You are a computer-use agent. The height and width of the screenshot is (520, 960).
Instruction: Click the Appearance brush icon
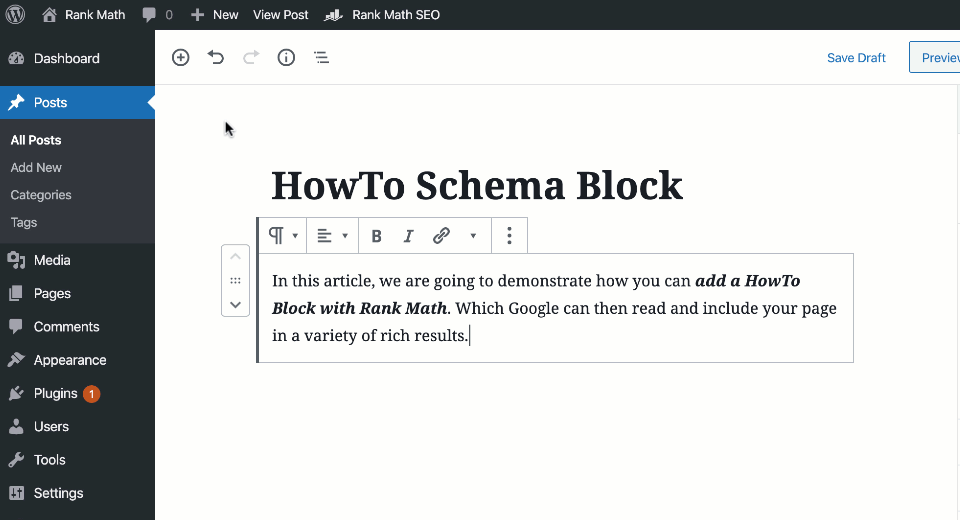point(17,360)
